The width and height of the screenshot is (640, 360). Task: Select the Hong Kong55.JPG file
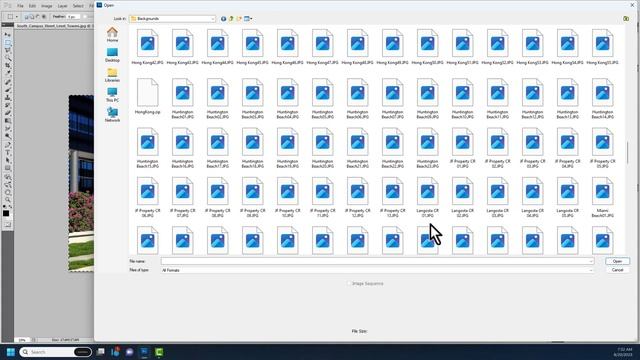(x=602, y=47)
